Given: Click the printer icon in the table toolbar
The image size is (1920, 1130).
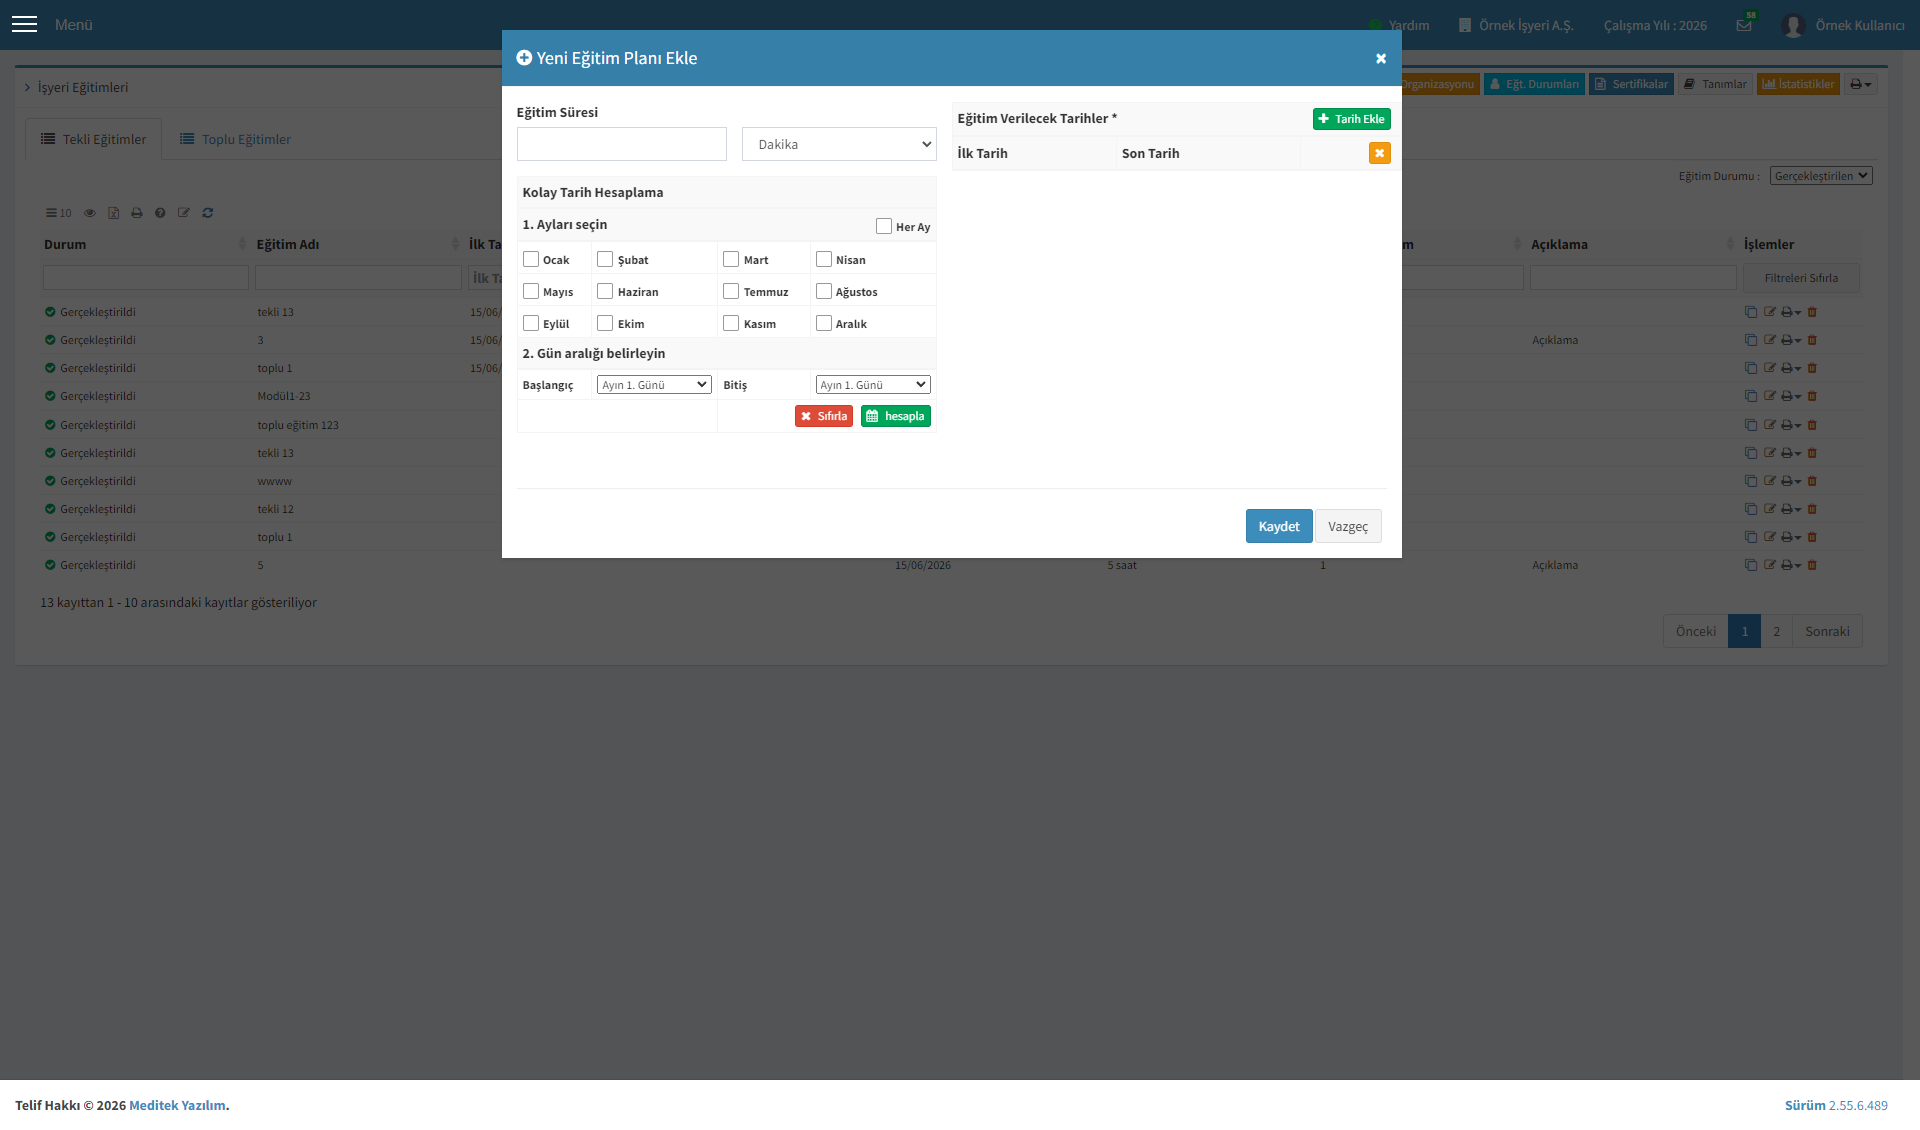Looking at the screenshot, I should point(137,213).
